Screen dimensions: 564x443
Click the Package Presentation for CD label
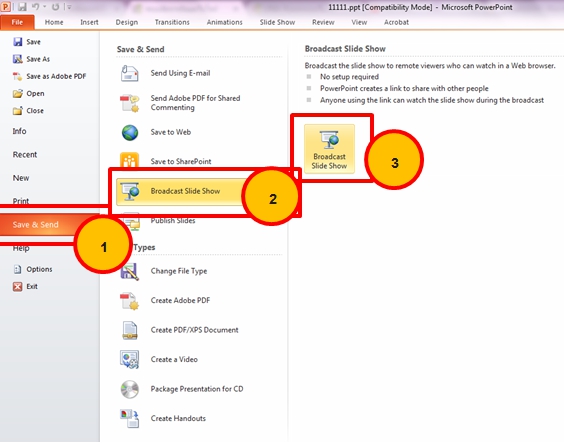pyautogui.click(x=197, y=389)
